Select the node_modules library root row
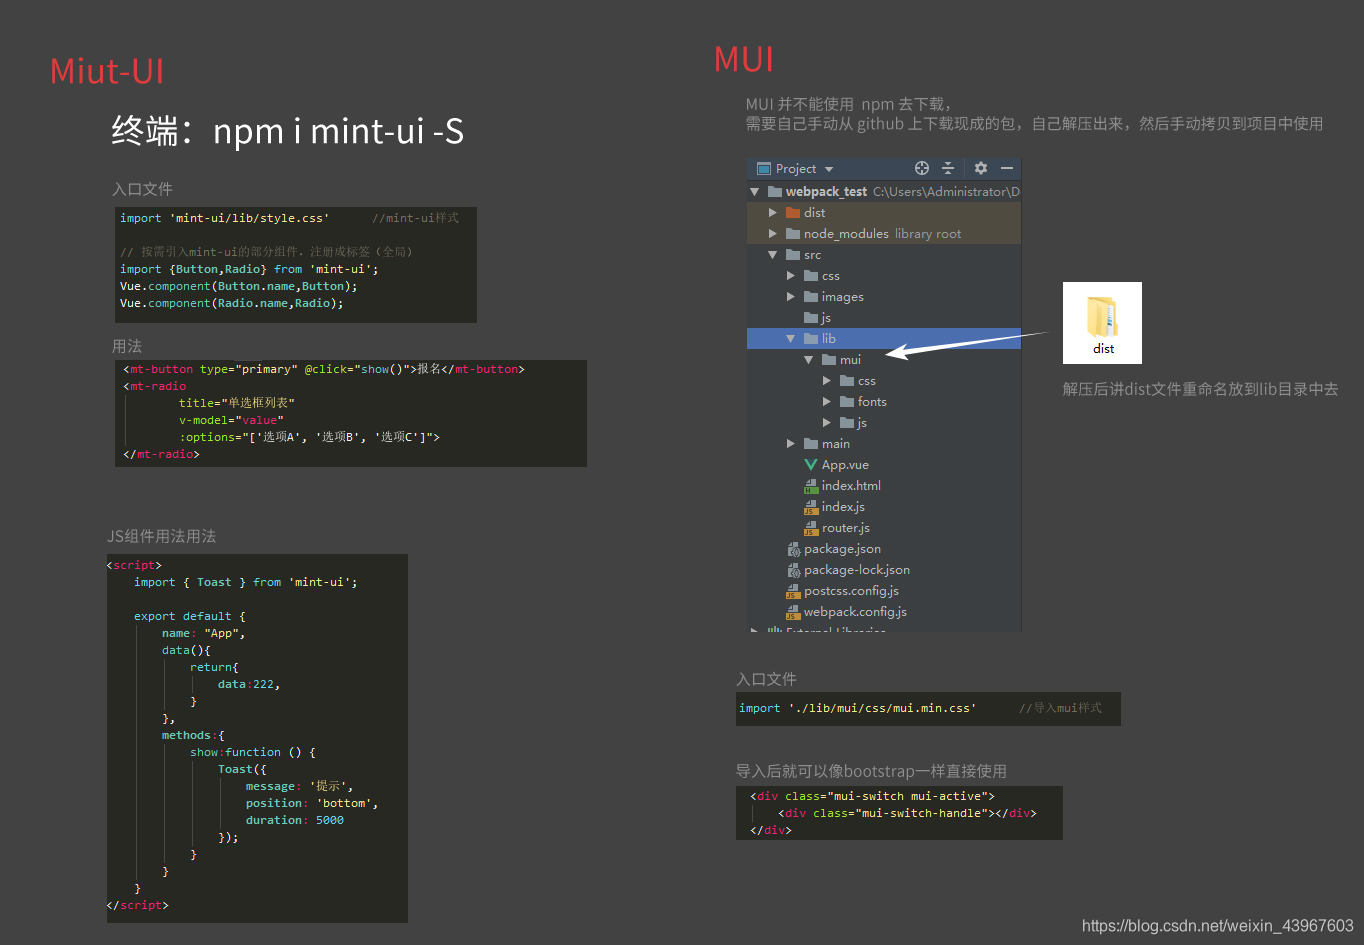 tap(884, 233)
